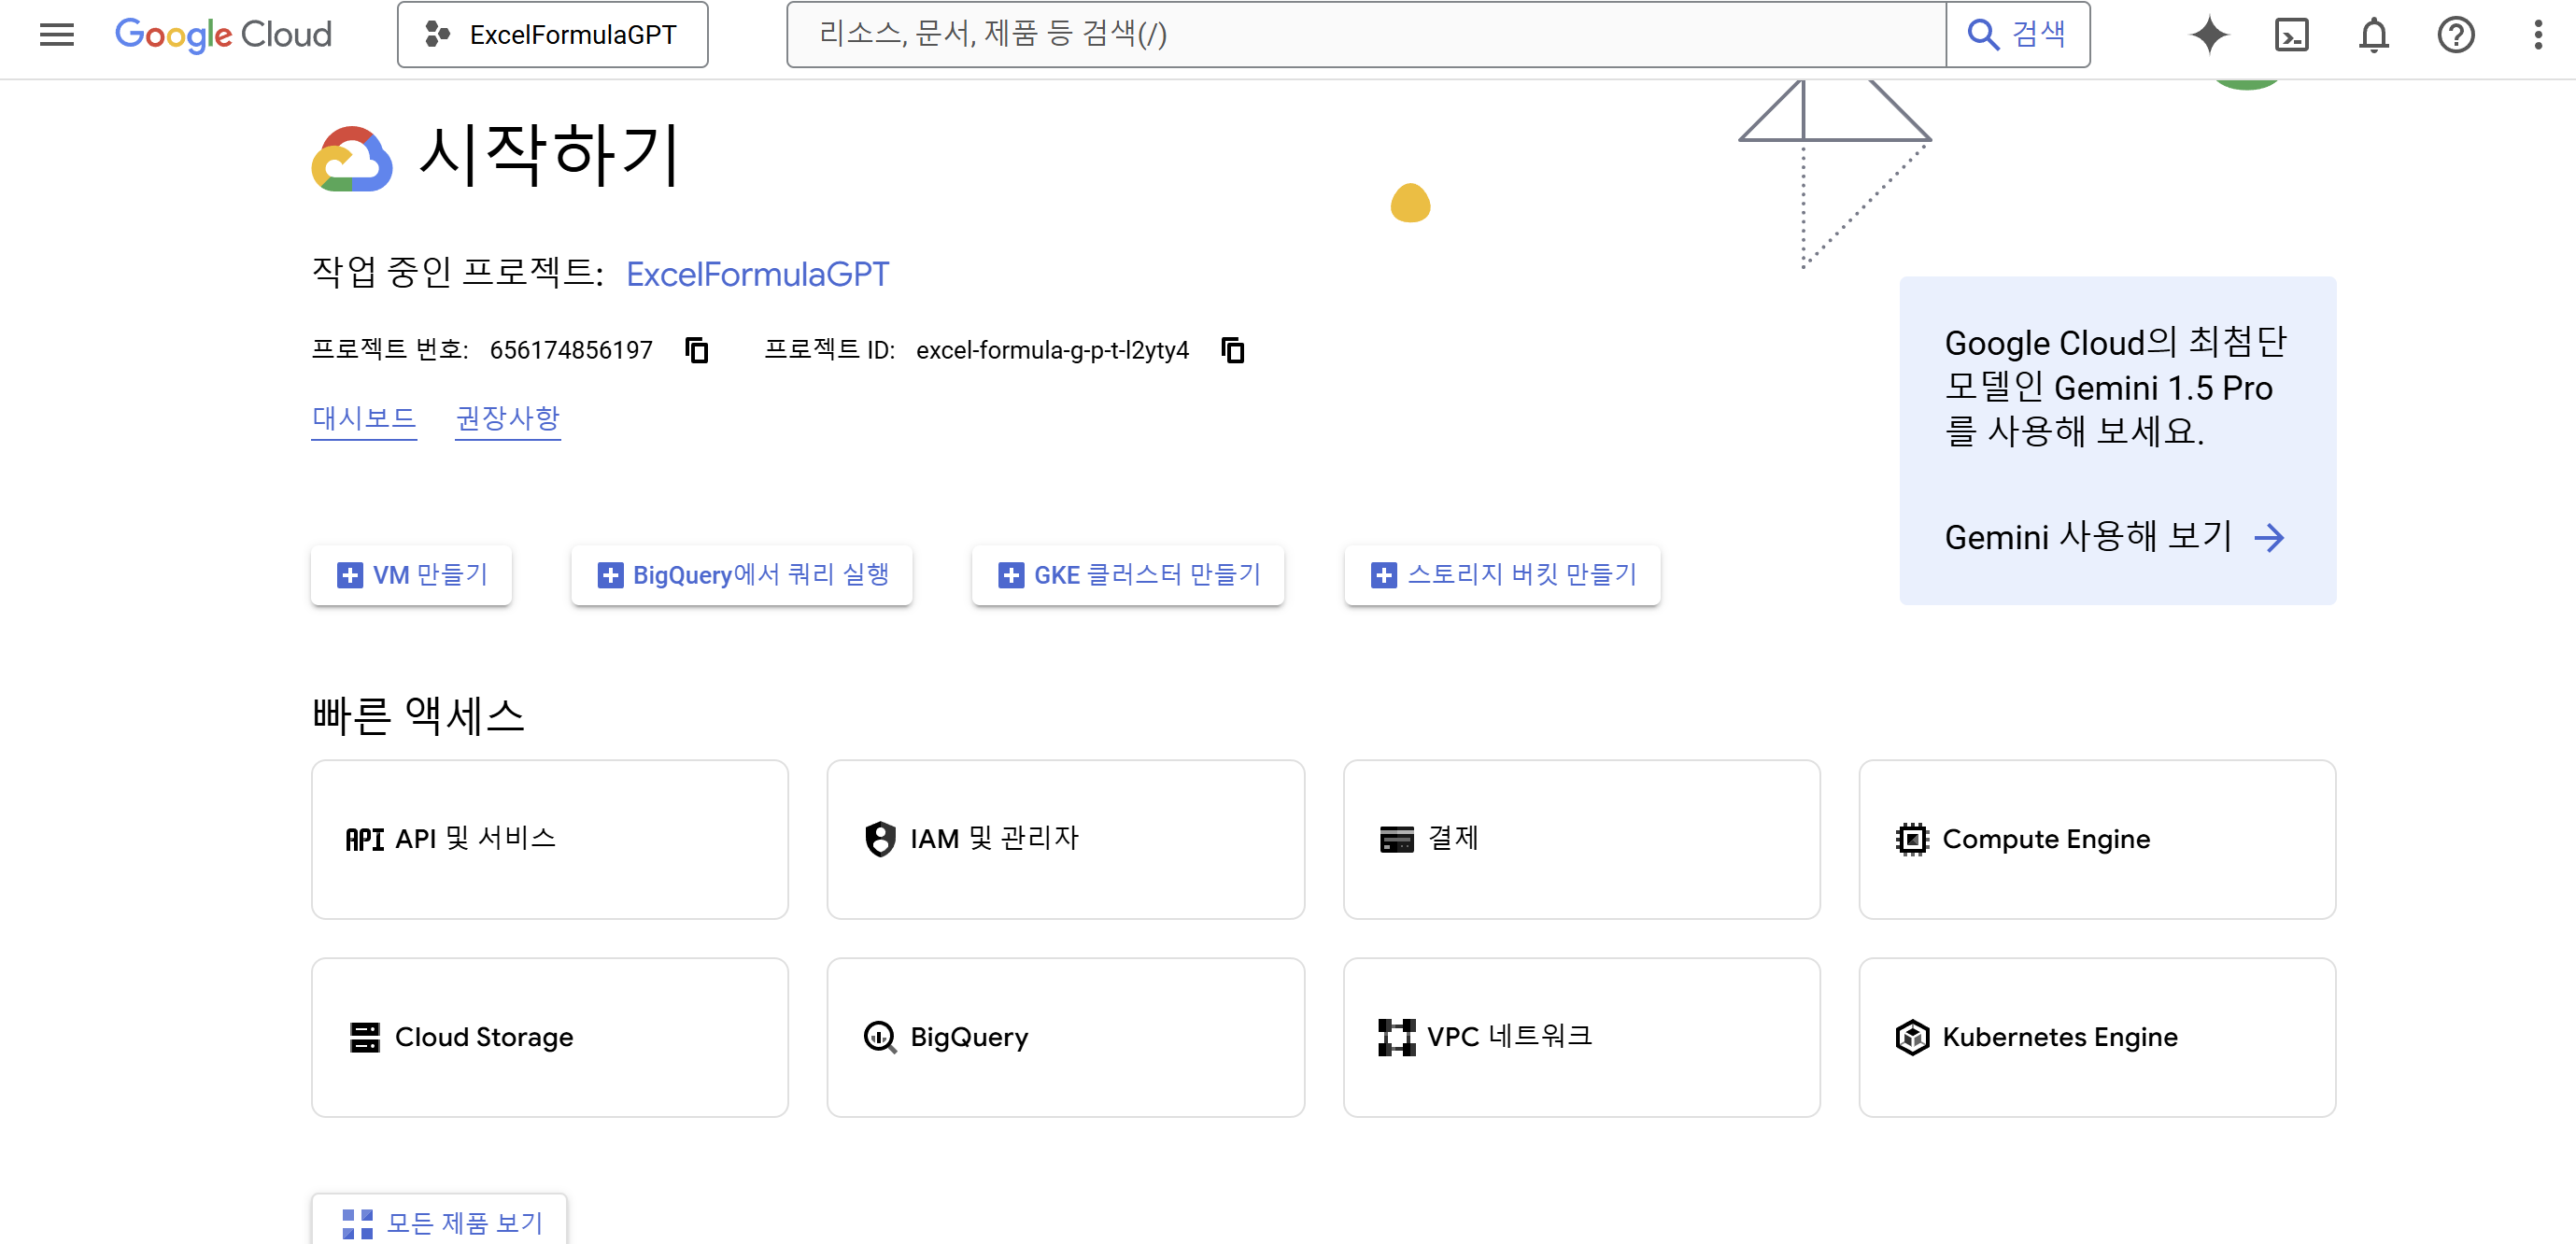Click the blue 검색 search button
Image resolution: width=2576 pixels, height=1244 pixels.
(x=2017, y=34)
